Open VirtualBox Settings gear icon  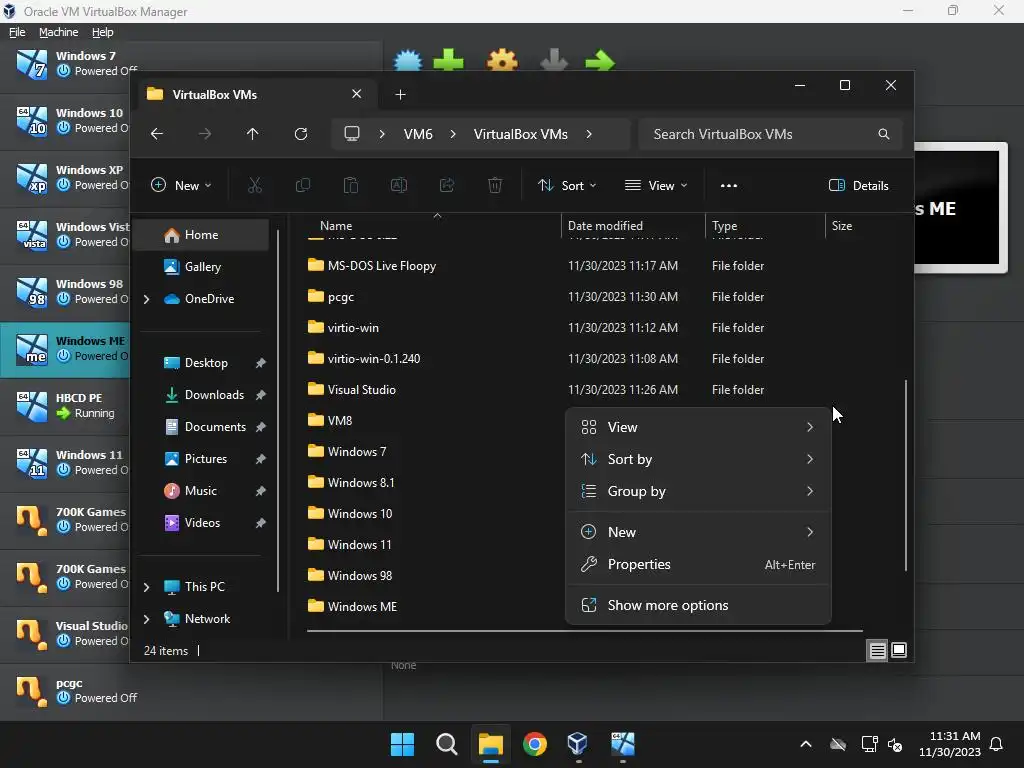(502, 61)
